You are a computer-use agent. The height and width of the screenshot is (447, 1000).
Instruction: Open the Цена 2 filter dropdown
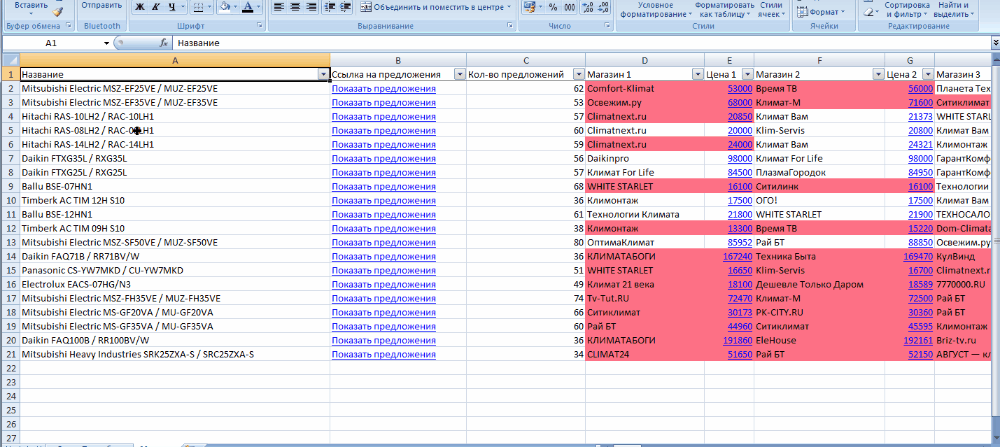coord(927,75)
